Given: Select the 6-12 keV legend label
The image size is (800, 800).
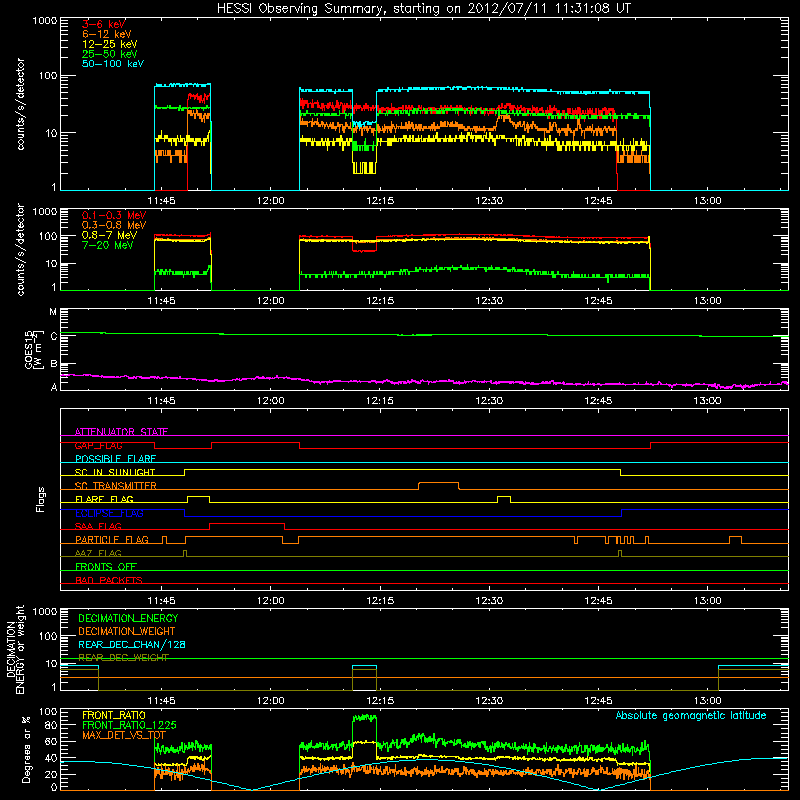Looking at the screenshot, I should point(106,34).
